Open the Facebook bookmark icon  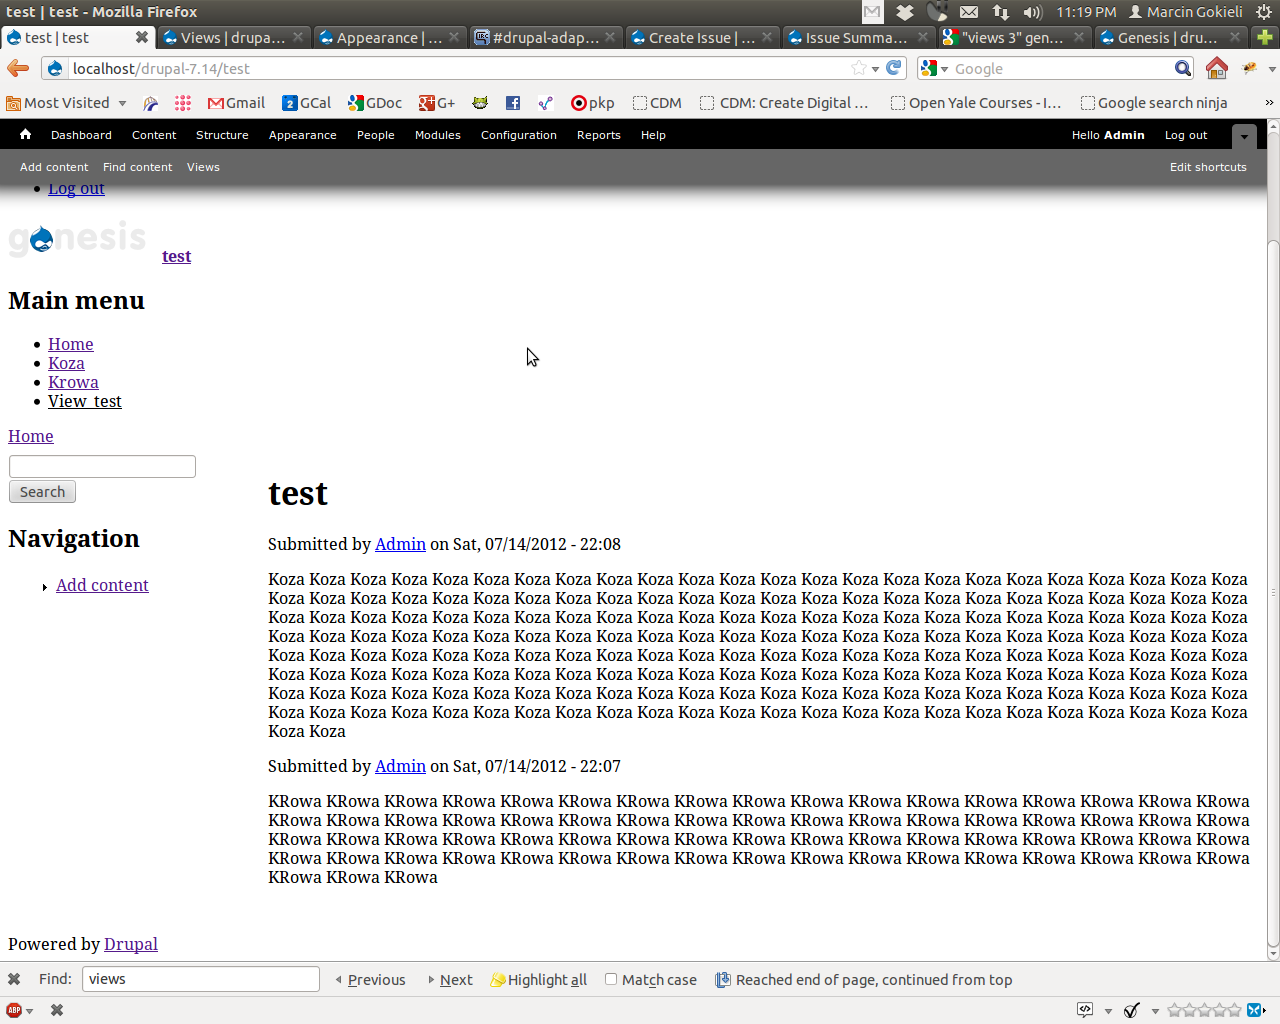click(513, 103)
